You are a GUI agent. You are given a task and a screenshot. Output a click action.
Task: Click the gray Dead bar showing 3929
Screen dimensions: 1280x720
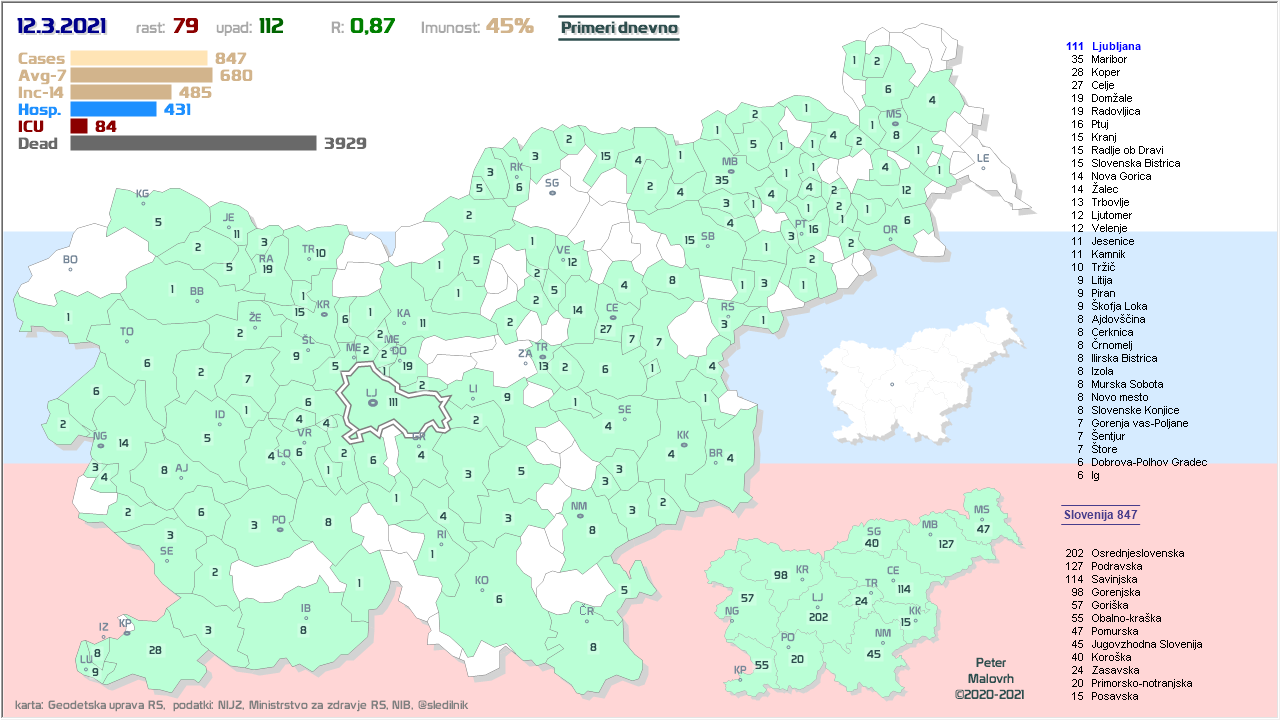pos(193,143)
